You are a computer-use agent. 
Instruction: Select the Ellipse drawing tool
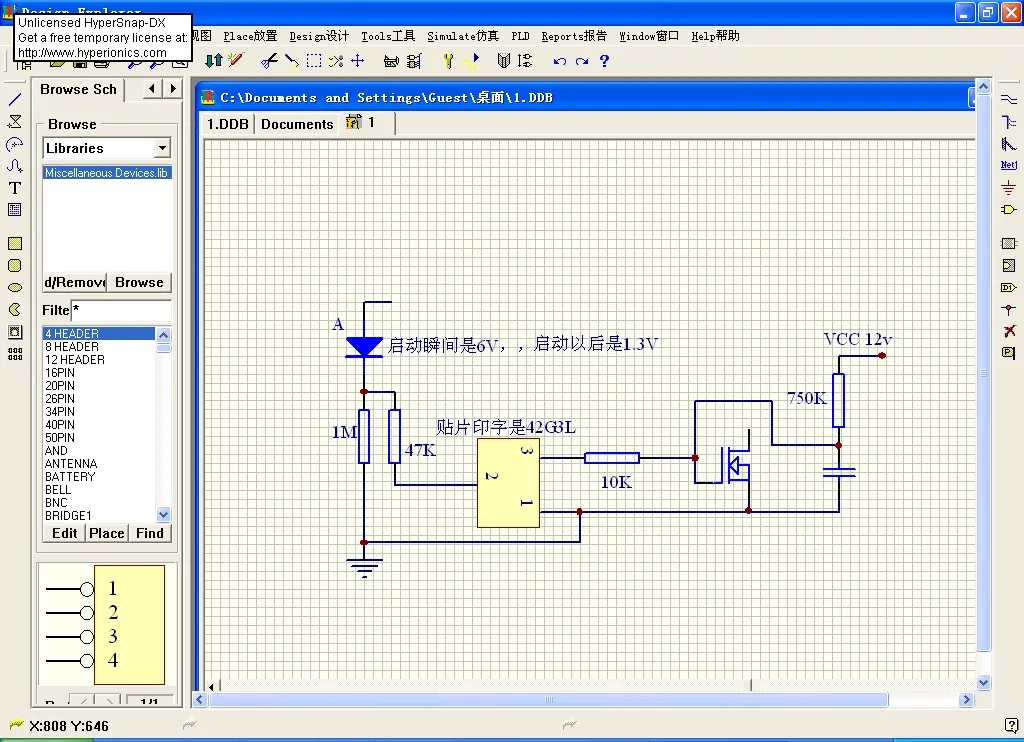point(15,287)
